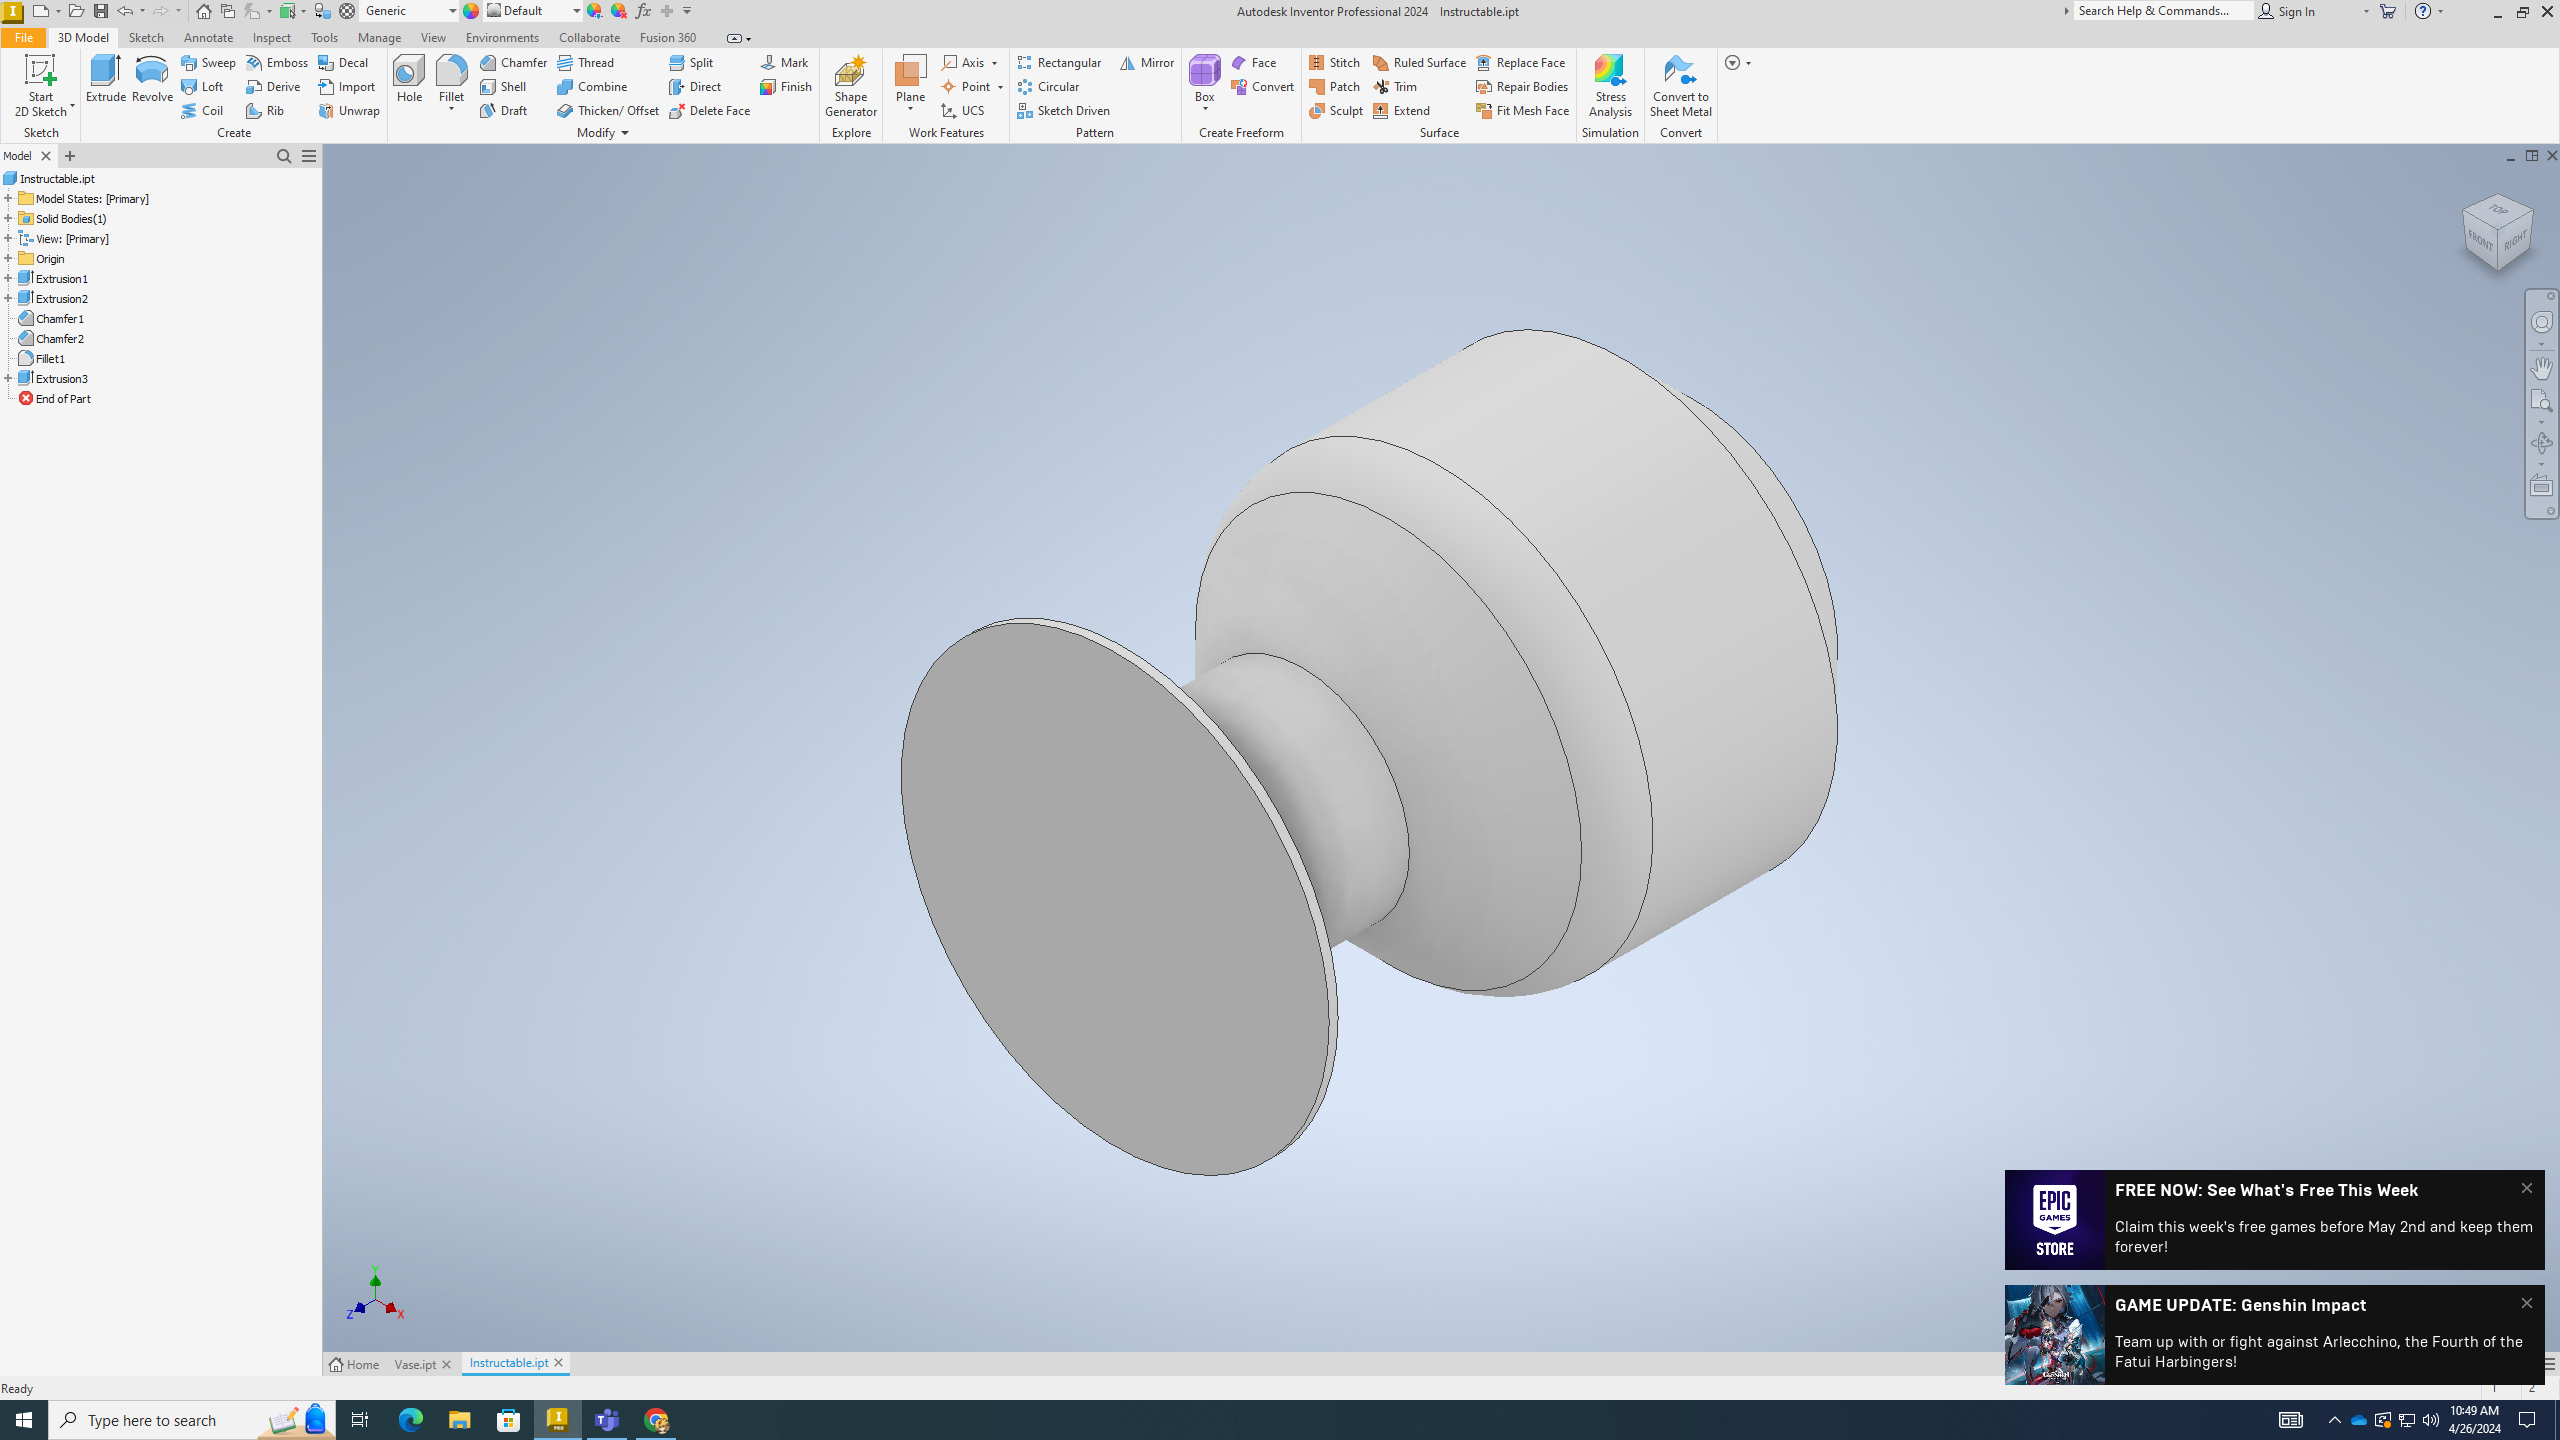Open the Environments tab
The width and height of the screenshot is (2560, 1440).
click(502, 38)
